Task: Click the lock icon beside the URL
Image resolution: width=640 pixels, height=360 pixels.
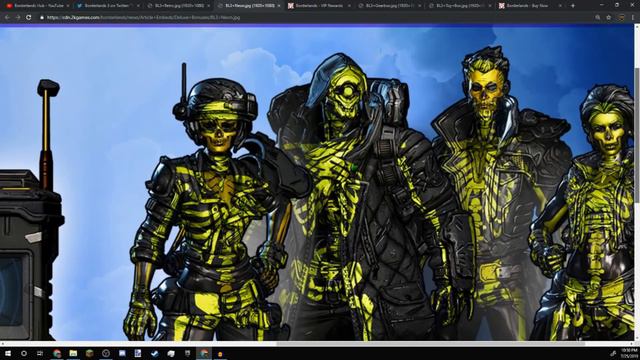Action: point(42,18)
